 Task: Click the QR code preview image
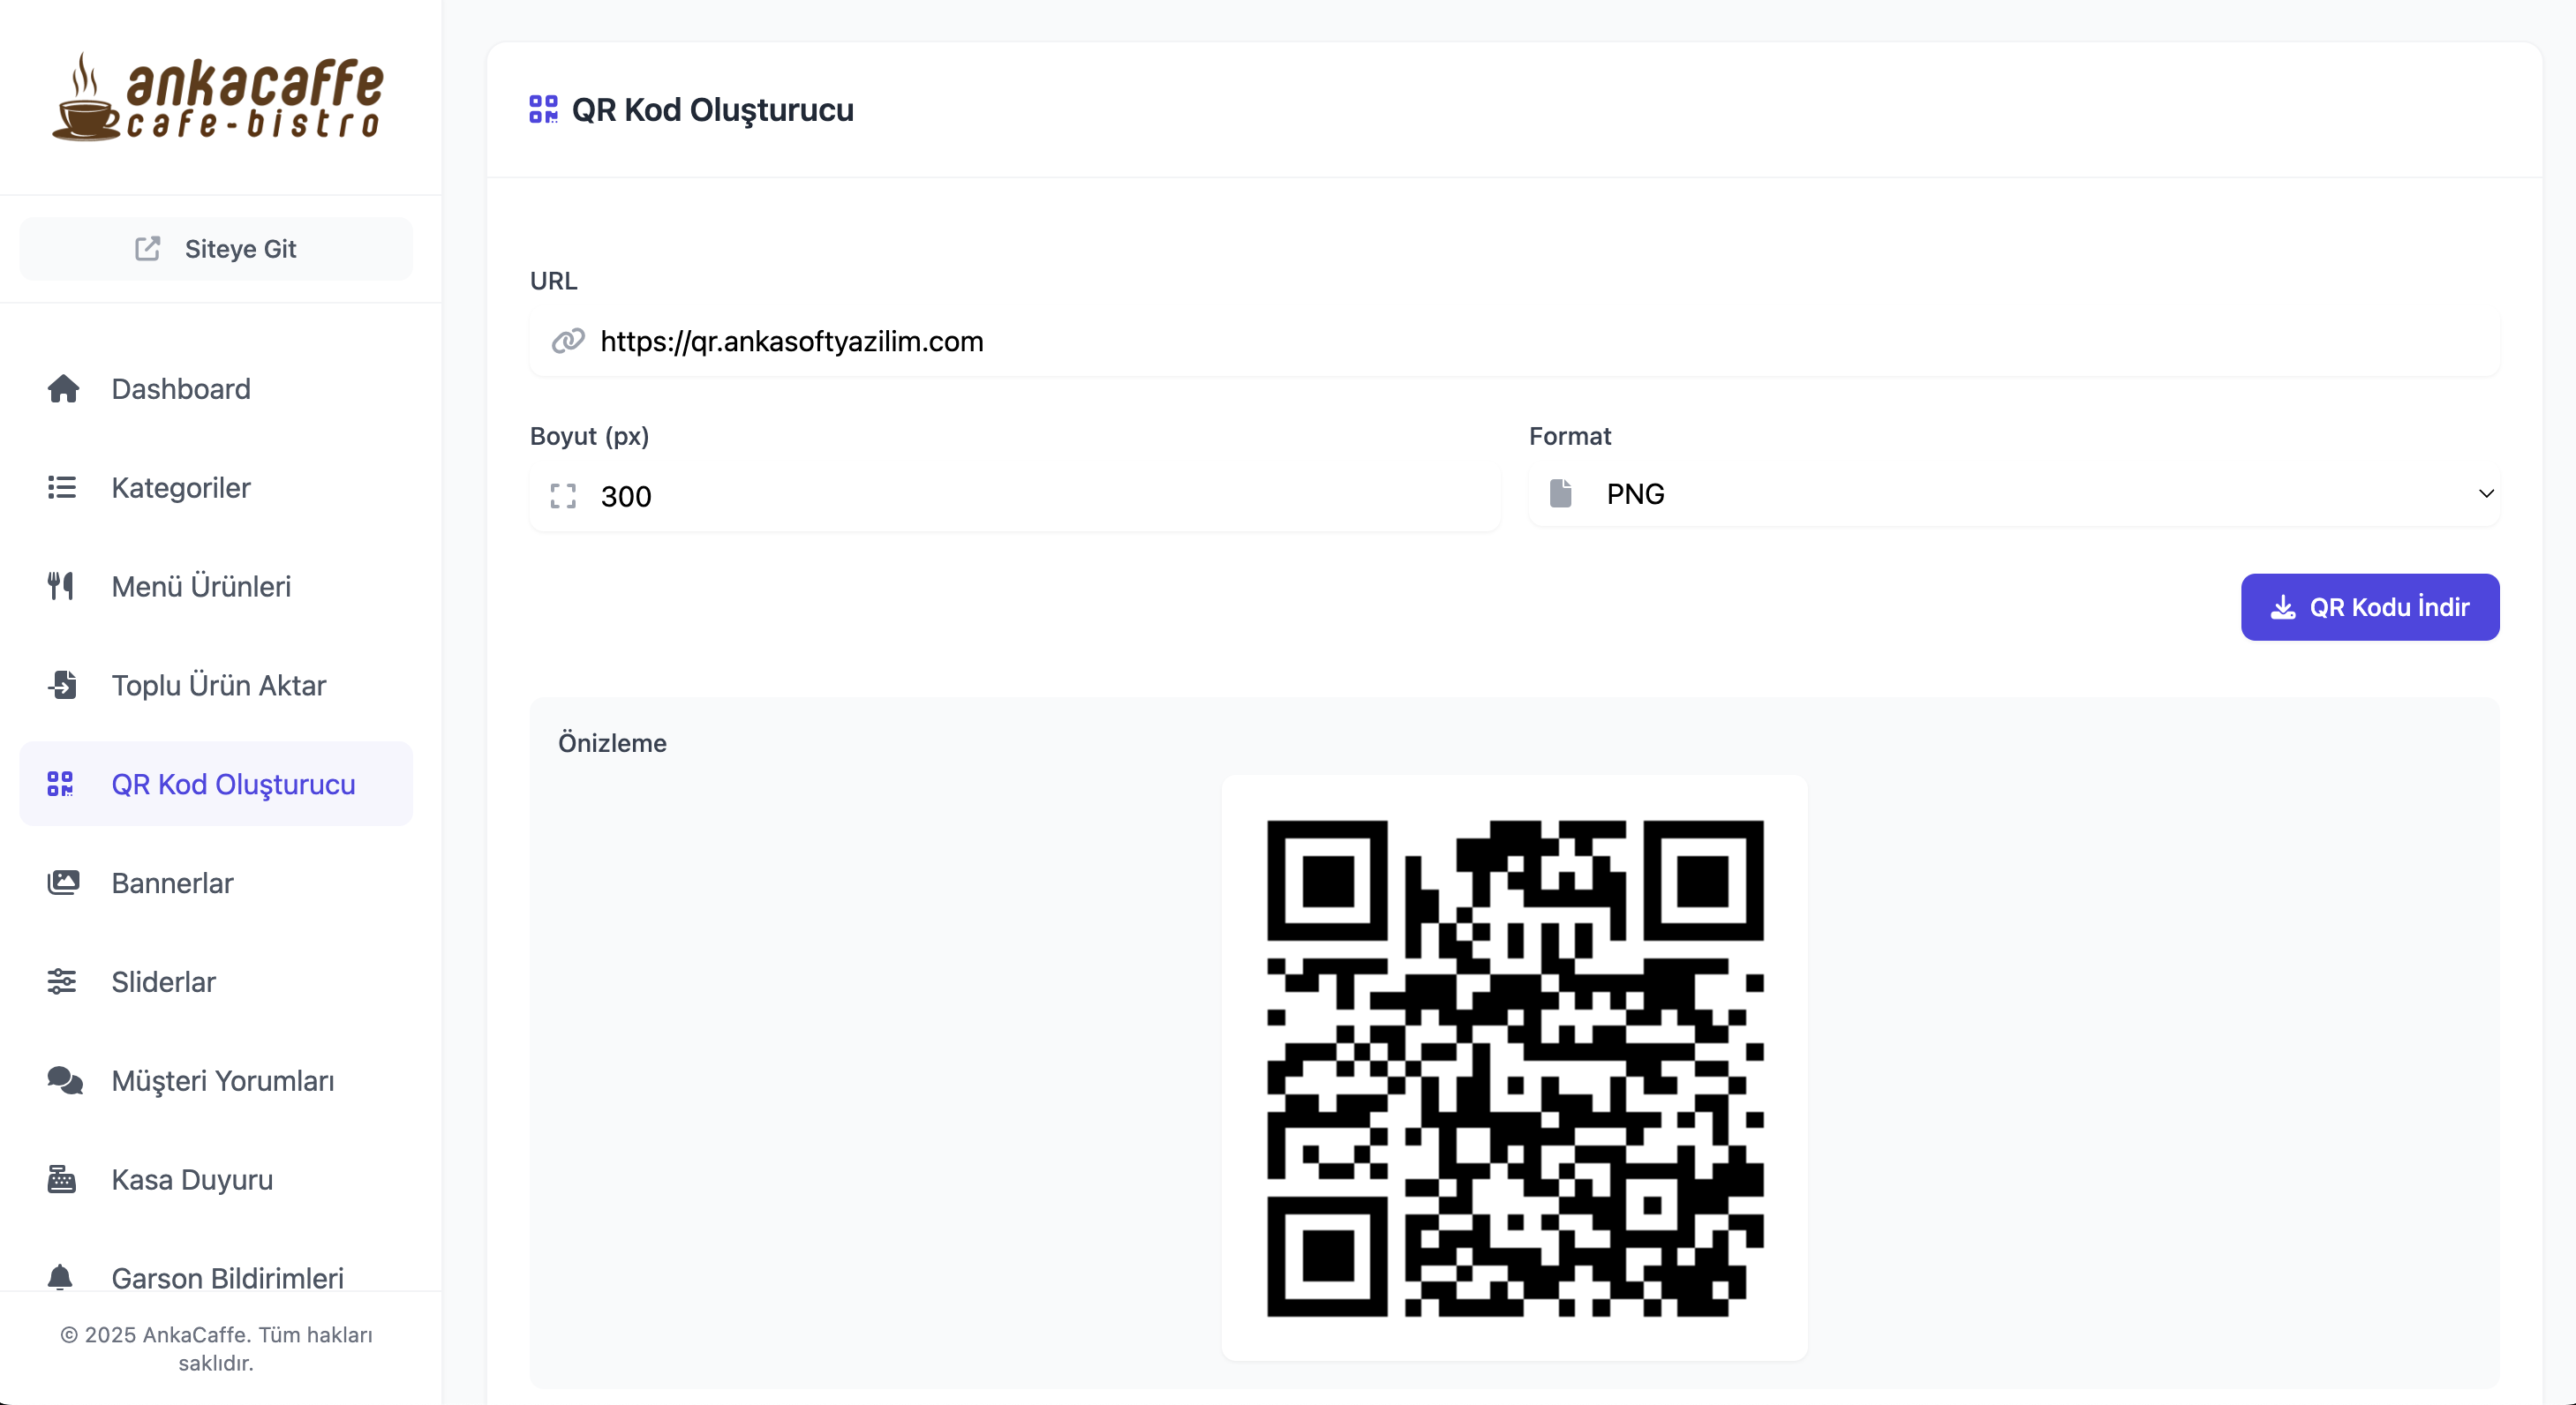click(x=1515, y=1068)
